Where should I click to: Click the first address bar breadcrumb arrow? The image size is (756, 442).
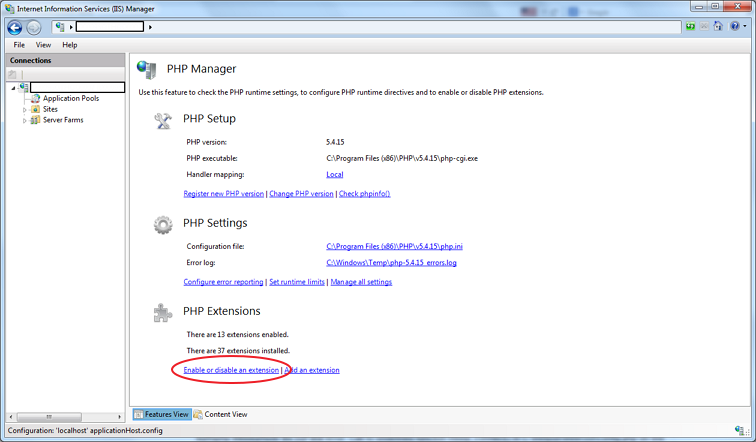[x=71, y=27]
